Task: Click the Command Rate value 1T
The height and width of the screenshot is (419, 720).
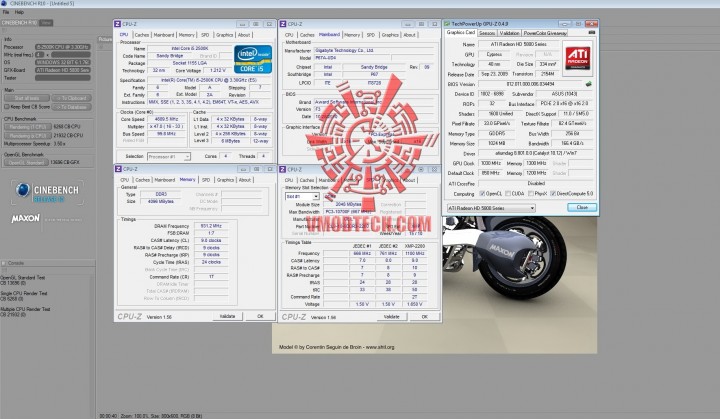Action: click(x=211, y=277)
